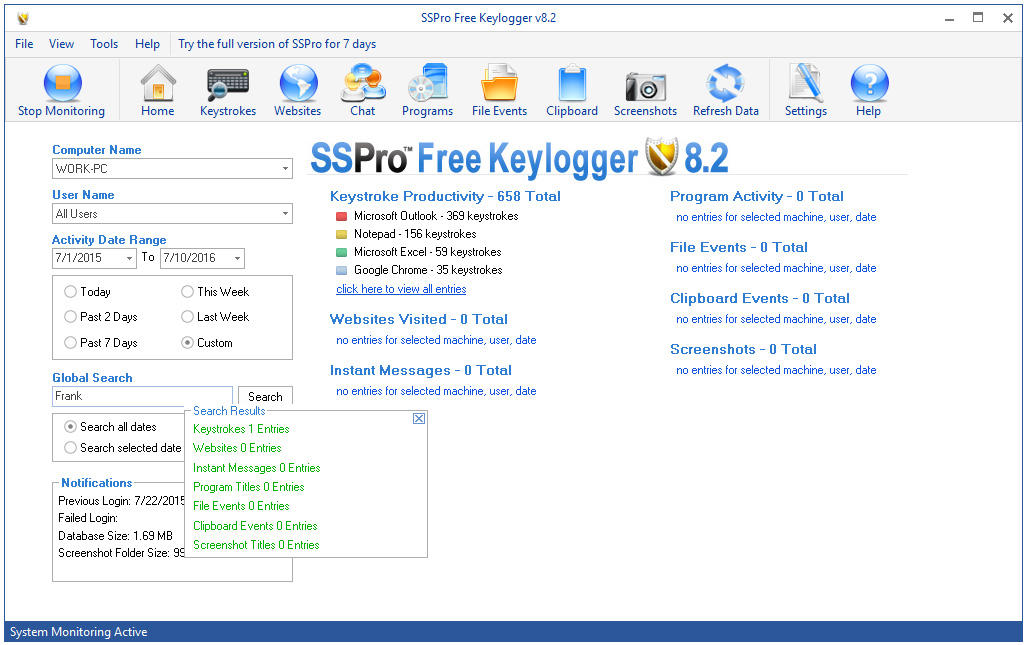Expand the Computer Name dropdown

click(285, 168)
